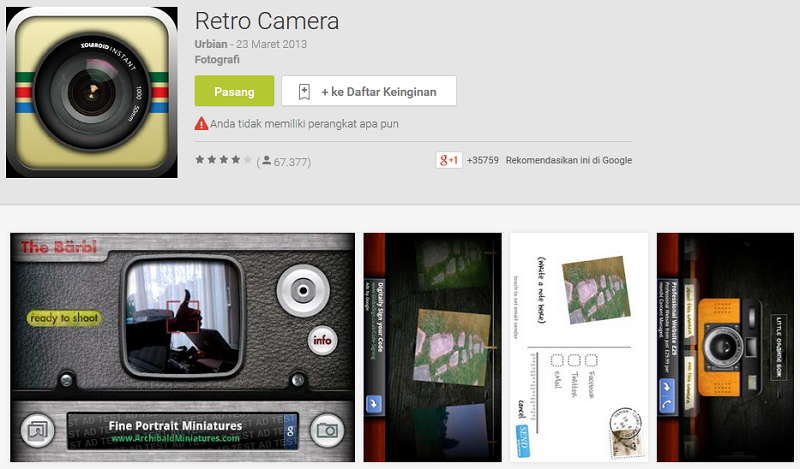Viewport: 800px width, 469px height.
Task: Open the dark photo gallery screenshot thumbnail
Action: (x=433, y=348)
